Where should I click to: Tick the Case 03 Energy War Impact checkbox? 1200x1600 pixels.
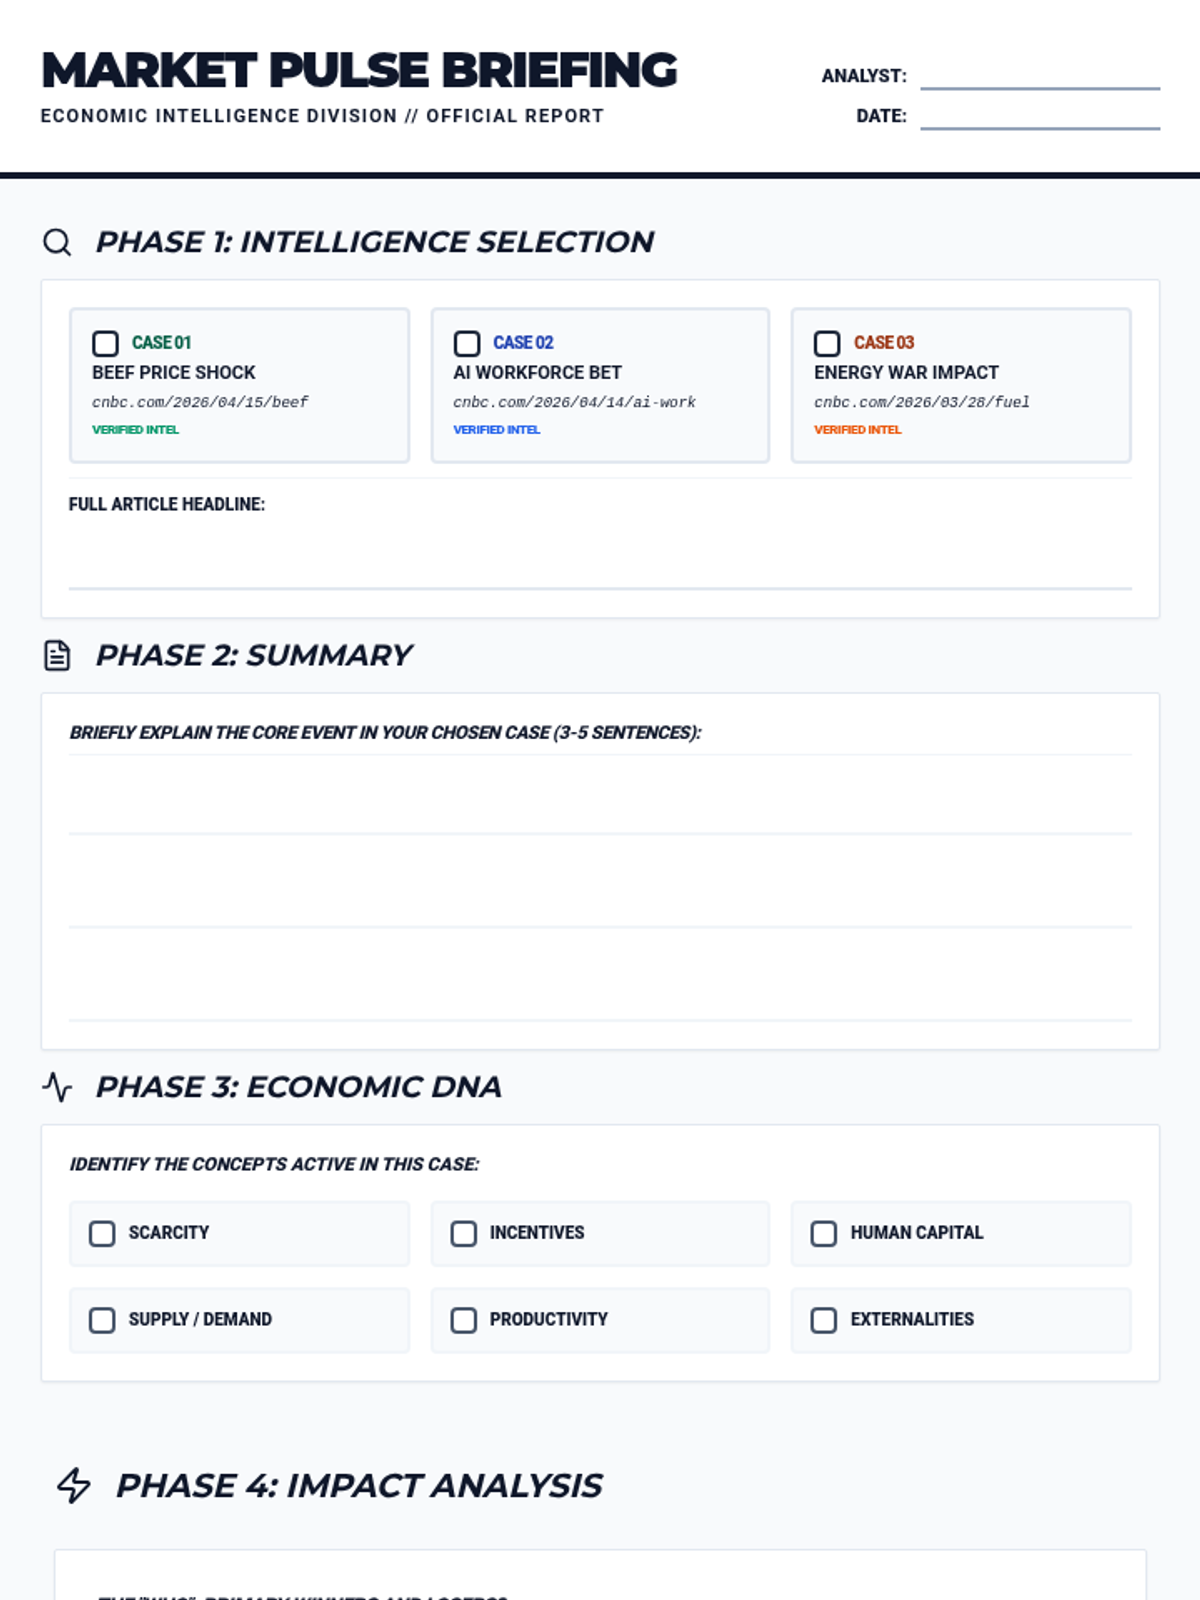click(x=827, y=344)
